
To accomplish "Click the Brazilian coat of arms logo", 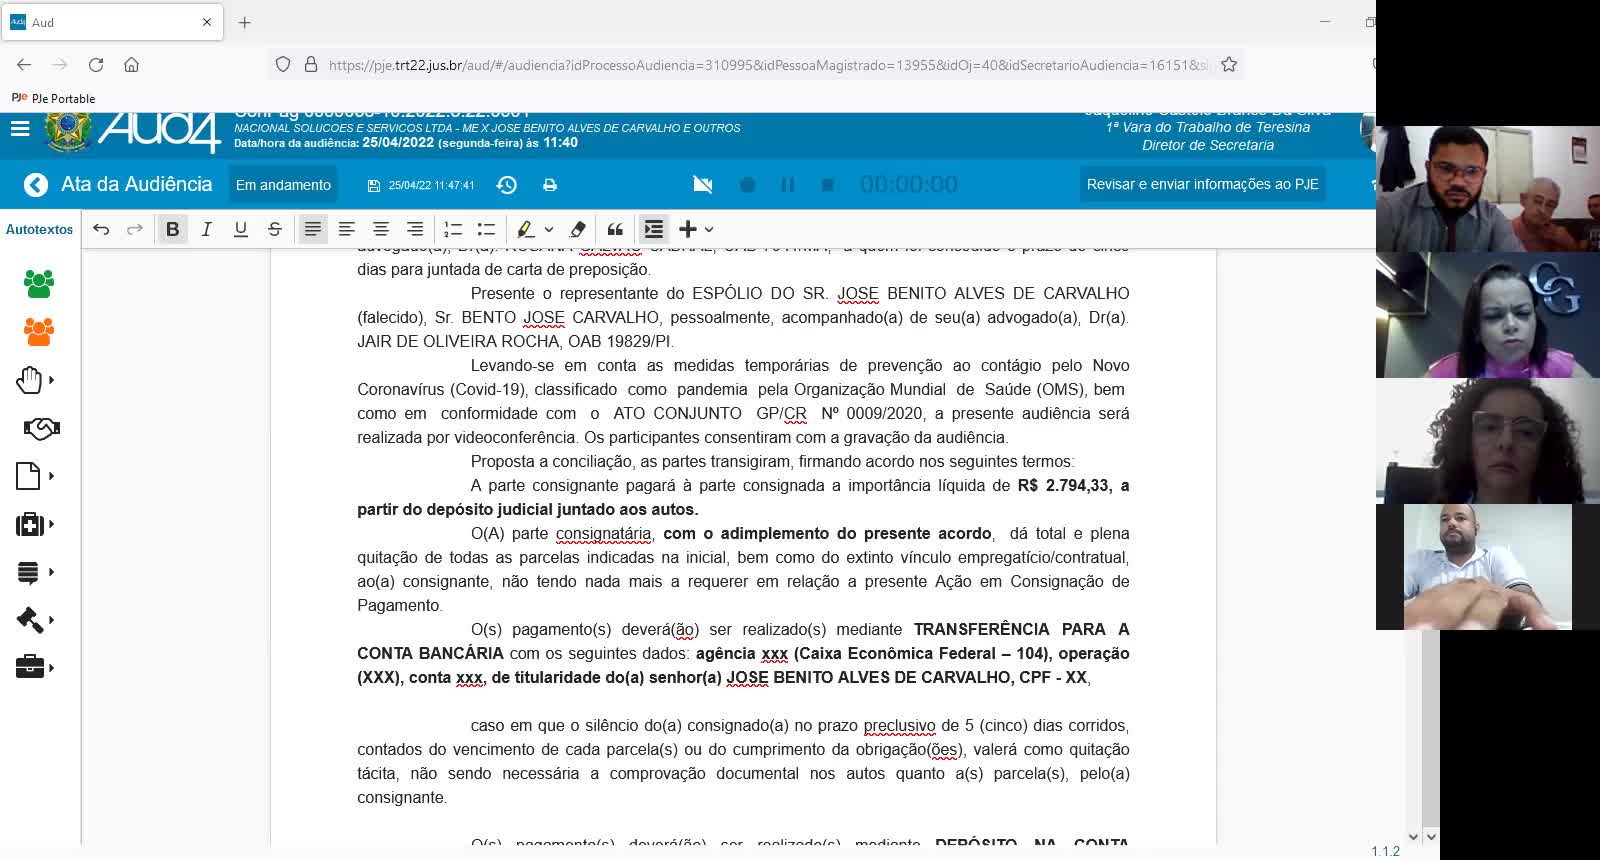I will (x=68, y=131).
